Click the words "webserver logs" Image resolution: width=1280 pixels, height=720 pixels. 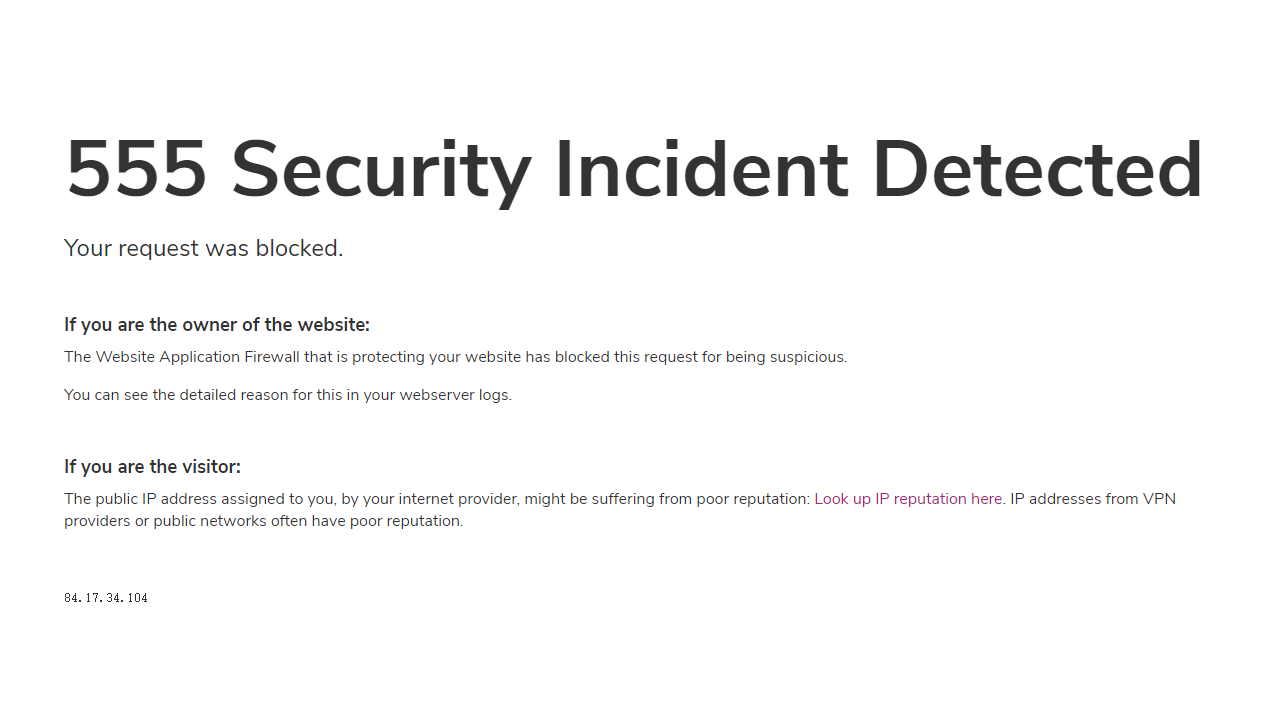[454, 395]
